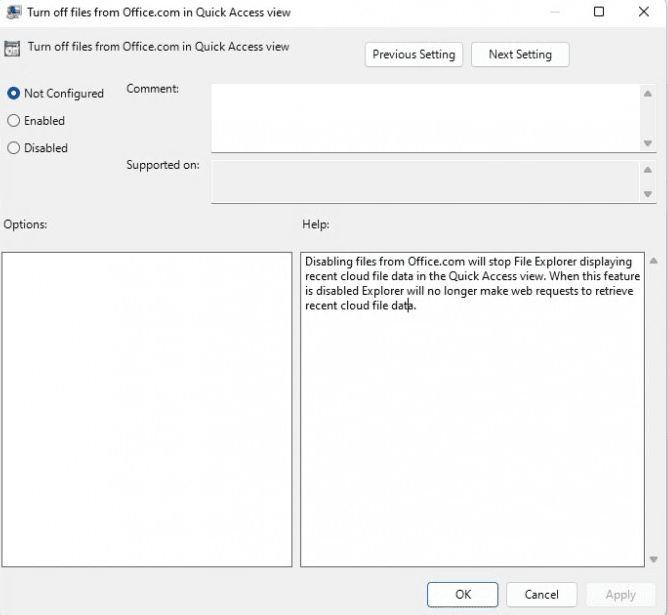Screen dimensions: 668x615
Task: Click the Comment box scroll up arrow
Action: (x=648, y=94)
